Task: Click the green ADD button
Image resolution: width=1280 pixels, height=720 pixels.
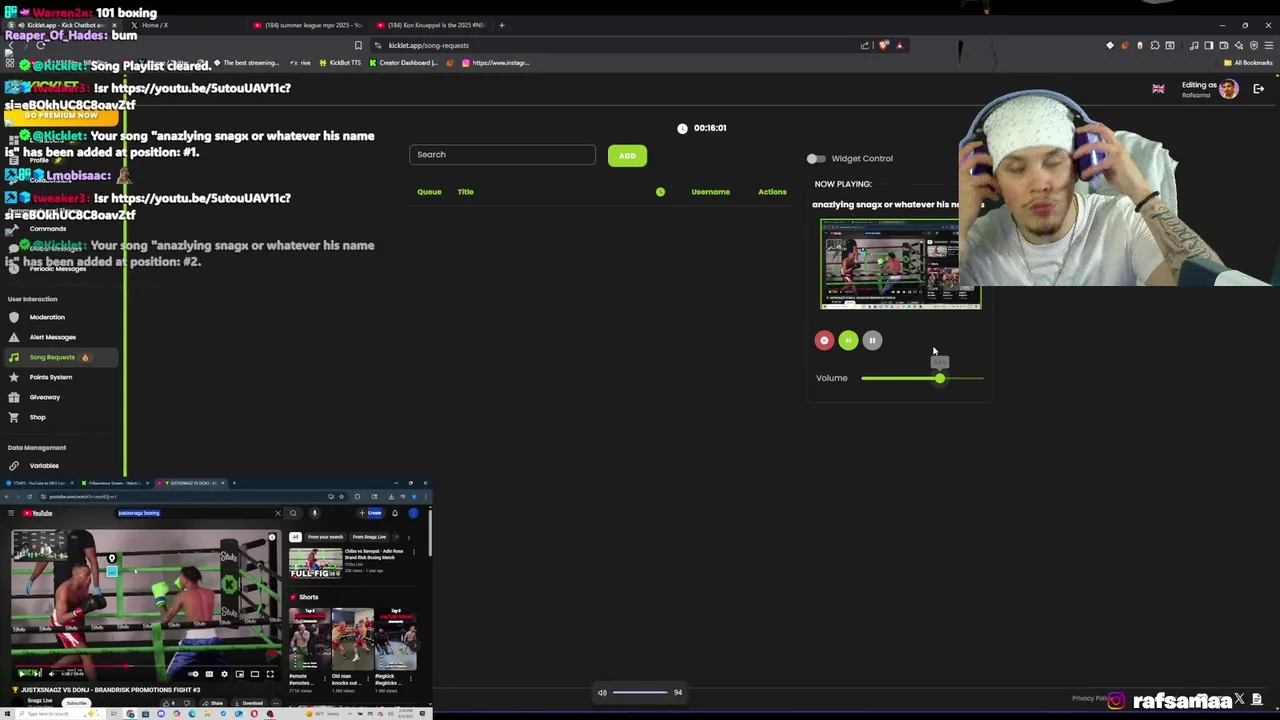Action: pos(627,155)
